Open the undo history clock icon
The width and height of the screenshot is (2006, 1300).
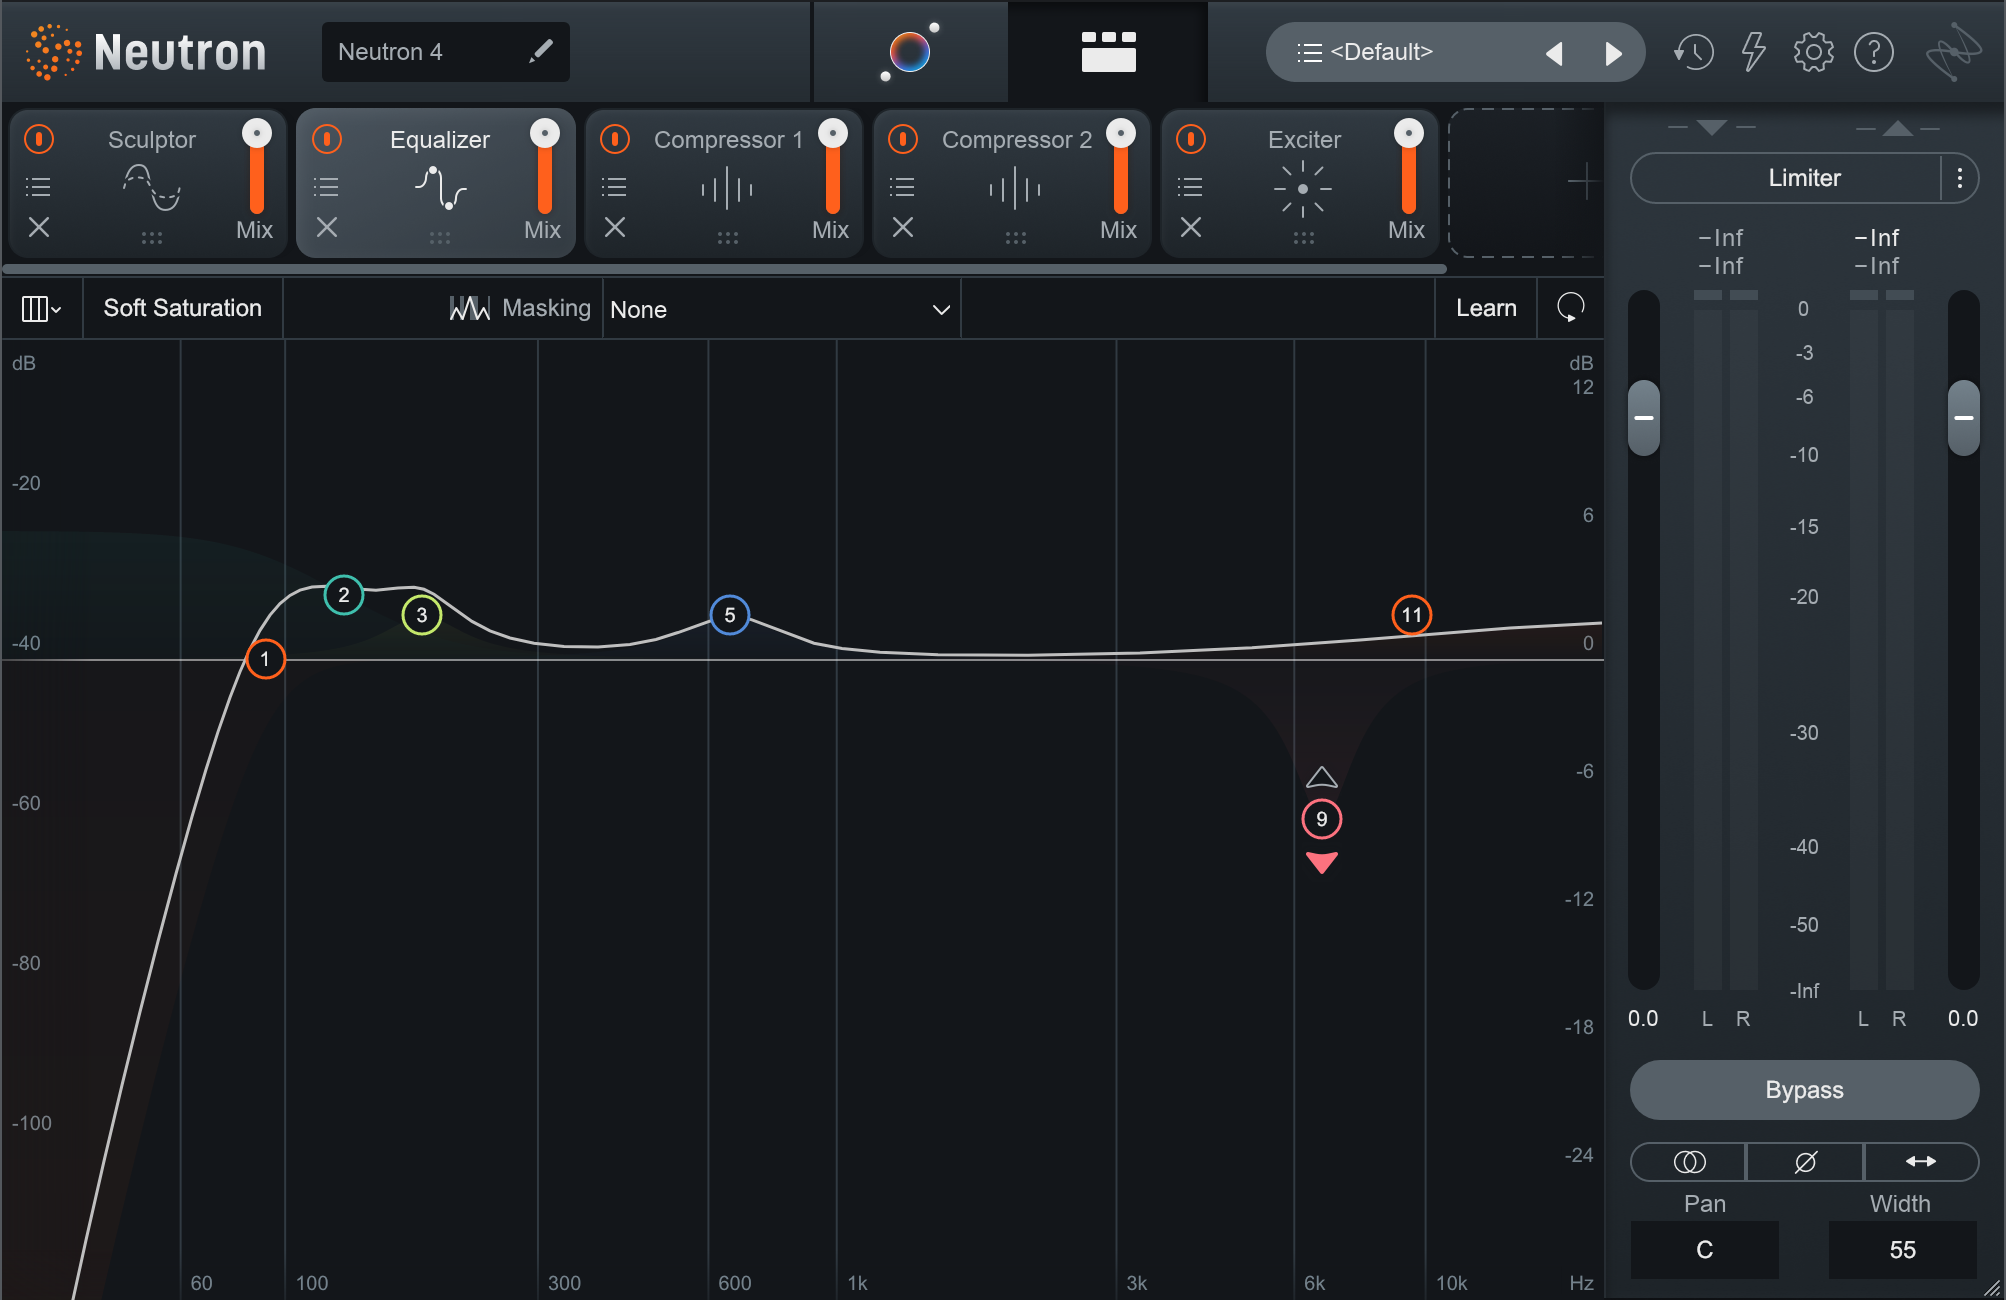[x=1693, y=52]
